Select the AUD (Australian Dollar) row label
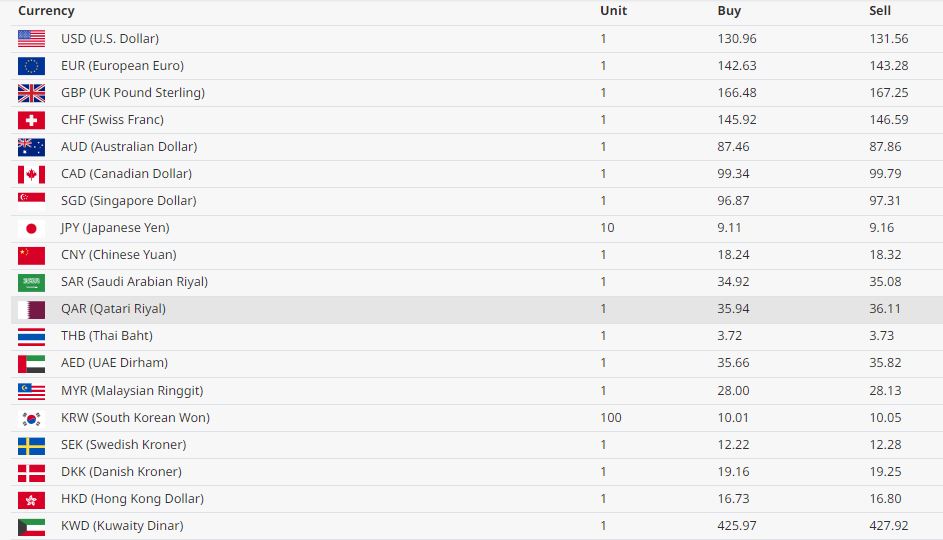943x540 pixels. (x=129, y=147)
